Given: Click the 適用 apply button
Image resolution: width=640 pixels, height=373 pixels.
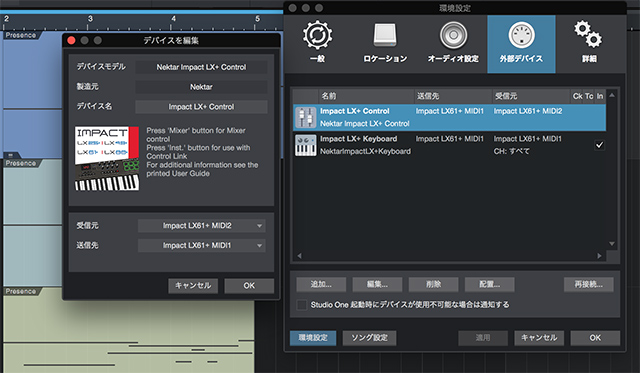Looking at the screenshot, I should tap(483, 338).
